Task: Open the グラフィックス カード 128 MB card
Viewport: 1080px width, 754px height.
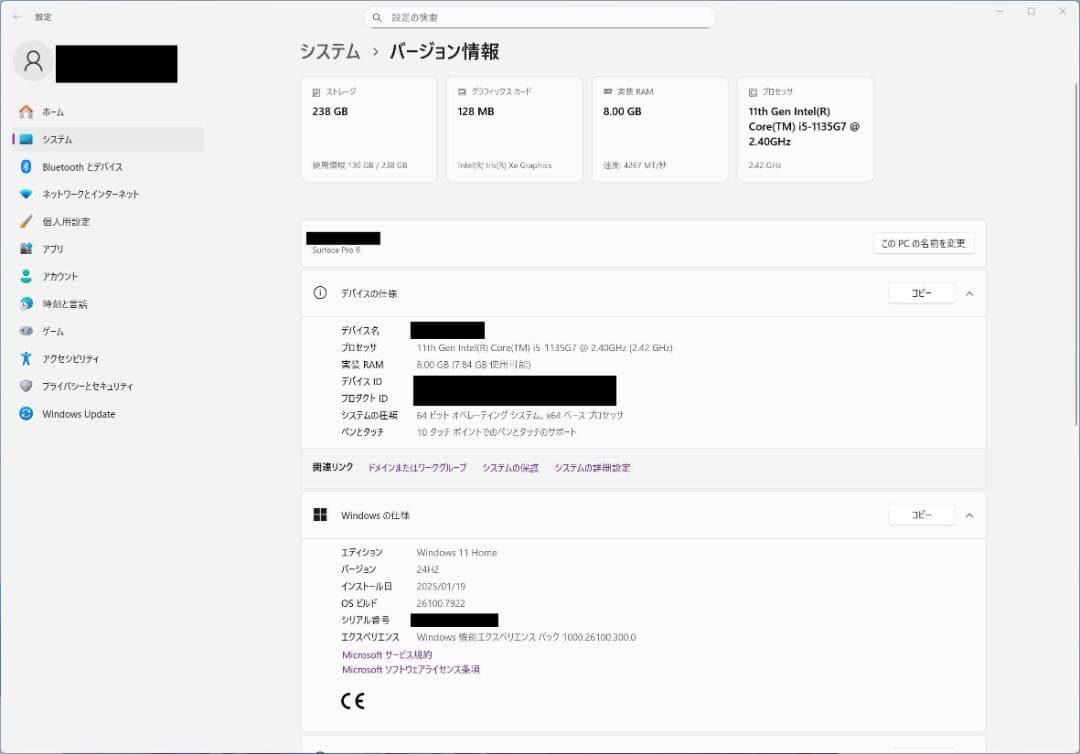Action: pyautogui.click(x=515, y=129)
